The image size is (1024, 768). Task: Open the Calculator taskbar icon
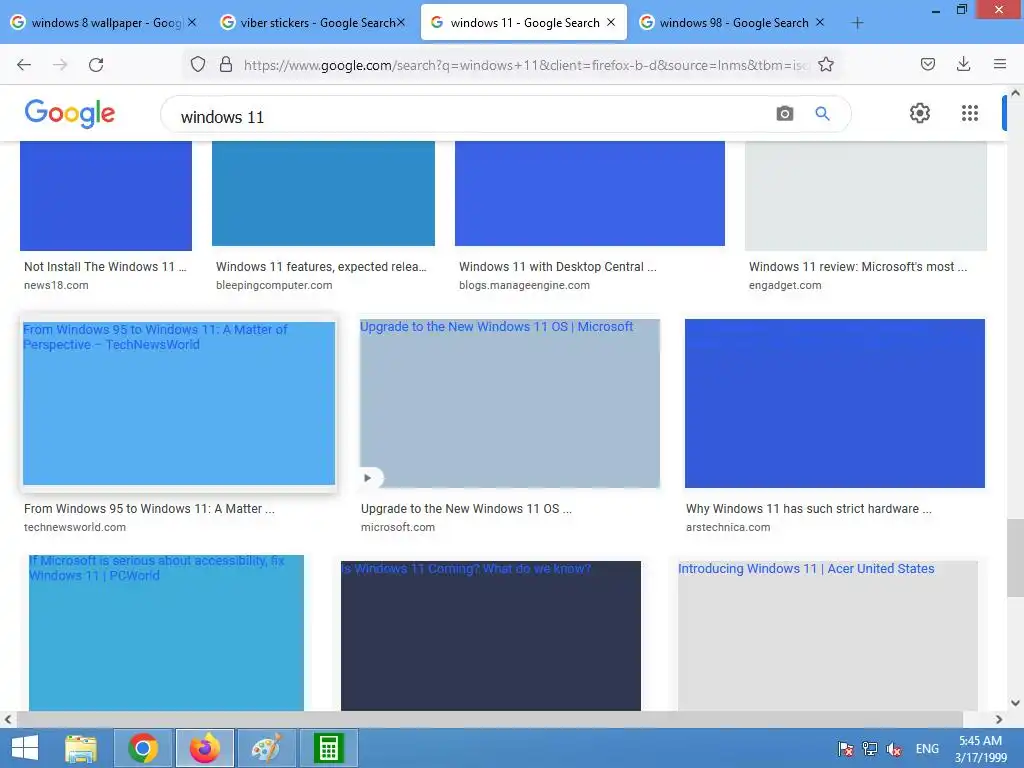click(328, 748)
